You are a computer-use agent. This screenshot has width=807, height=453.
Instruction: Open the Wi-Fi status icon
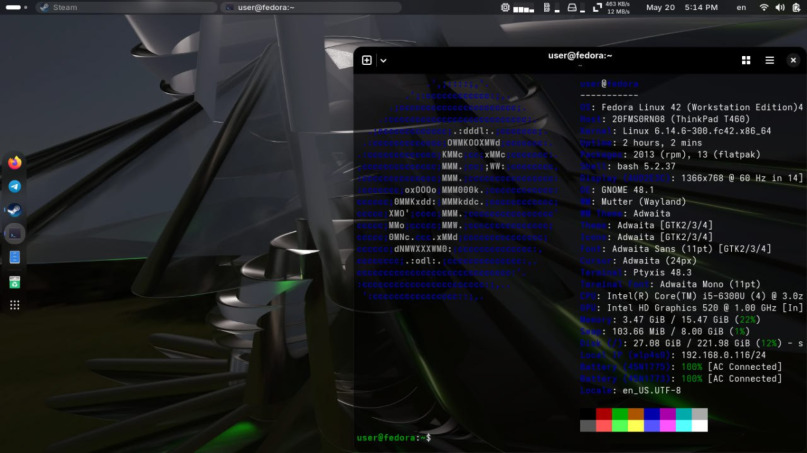764,7
